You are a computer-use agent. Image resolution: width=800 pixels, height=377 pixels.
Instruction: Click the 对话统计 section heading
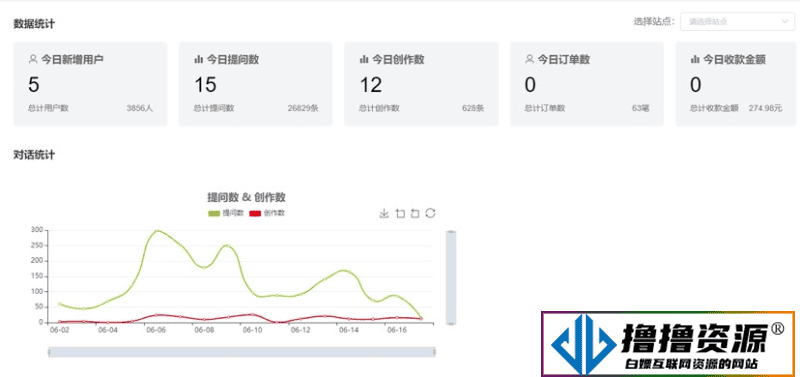point(34,155)
